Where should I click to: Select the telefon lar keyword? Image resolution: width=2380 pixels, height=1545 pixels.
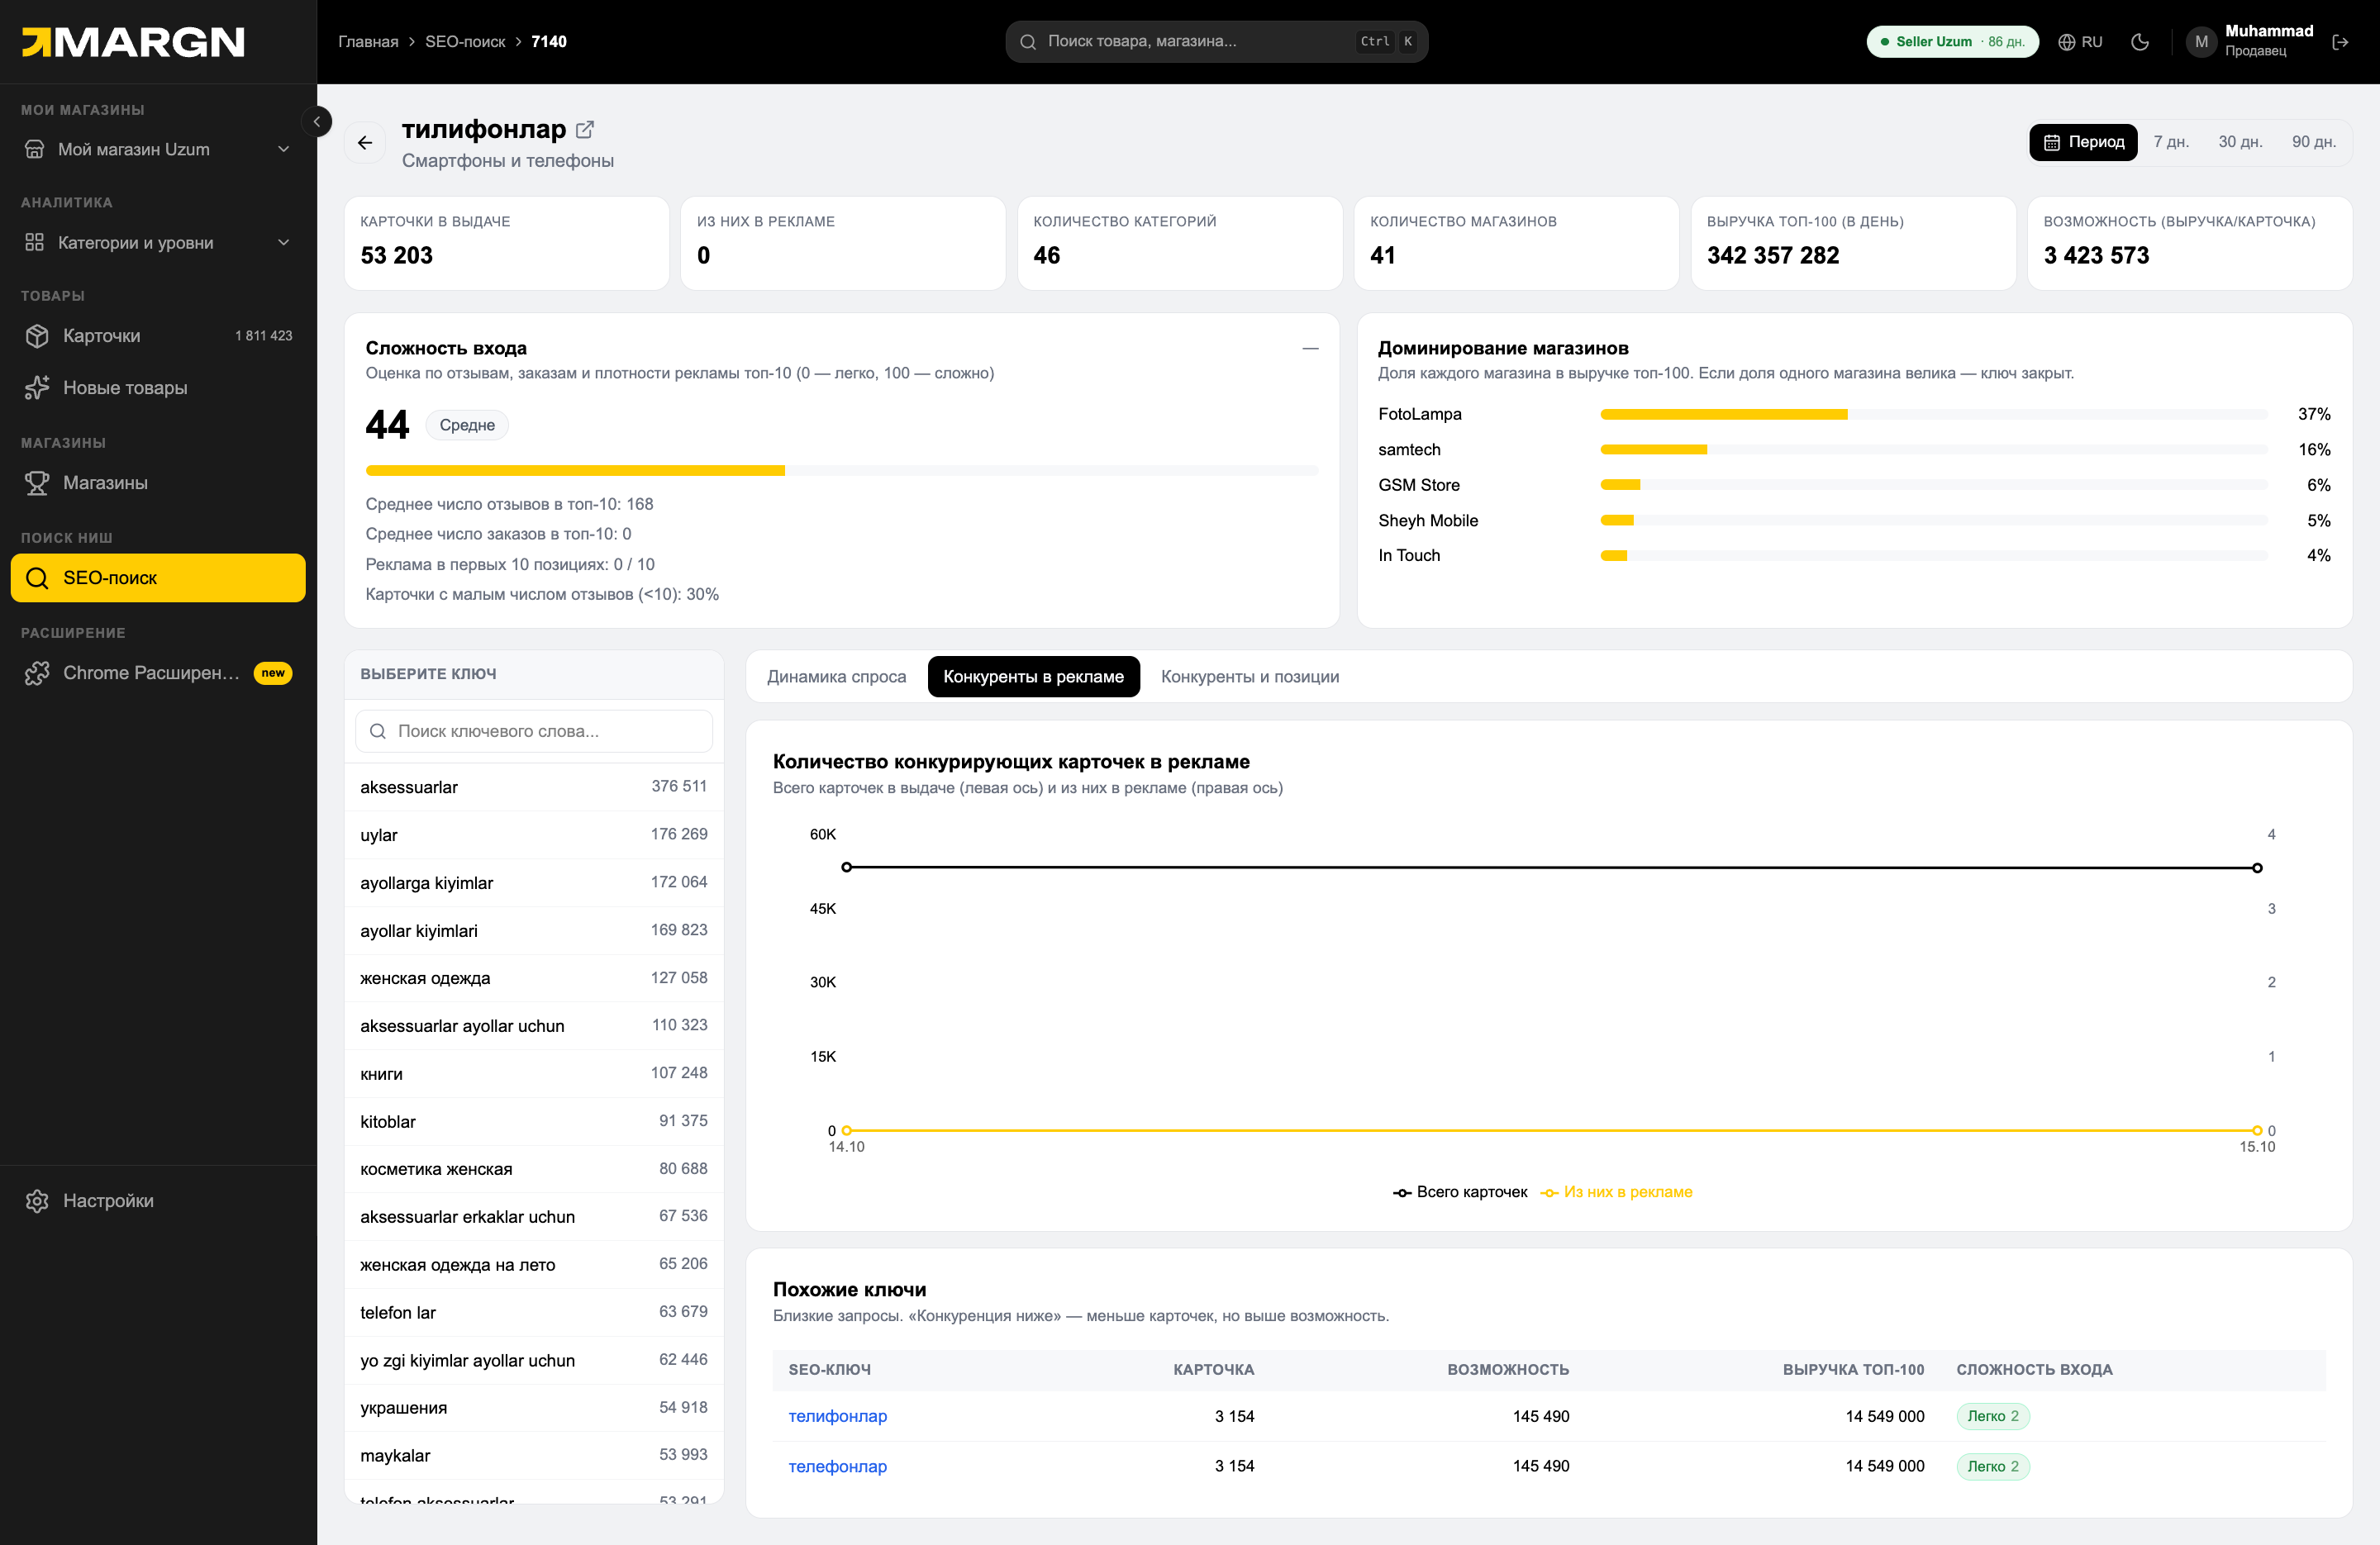(534, 1312)
